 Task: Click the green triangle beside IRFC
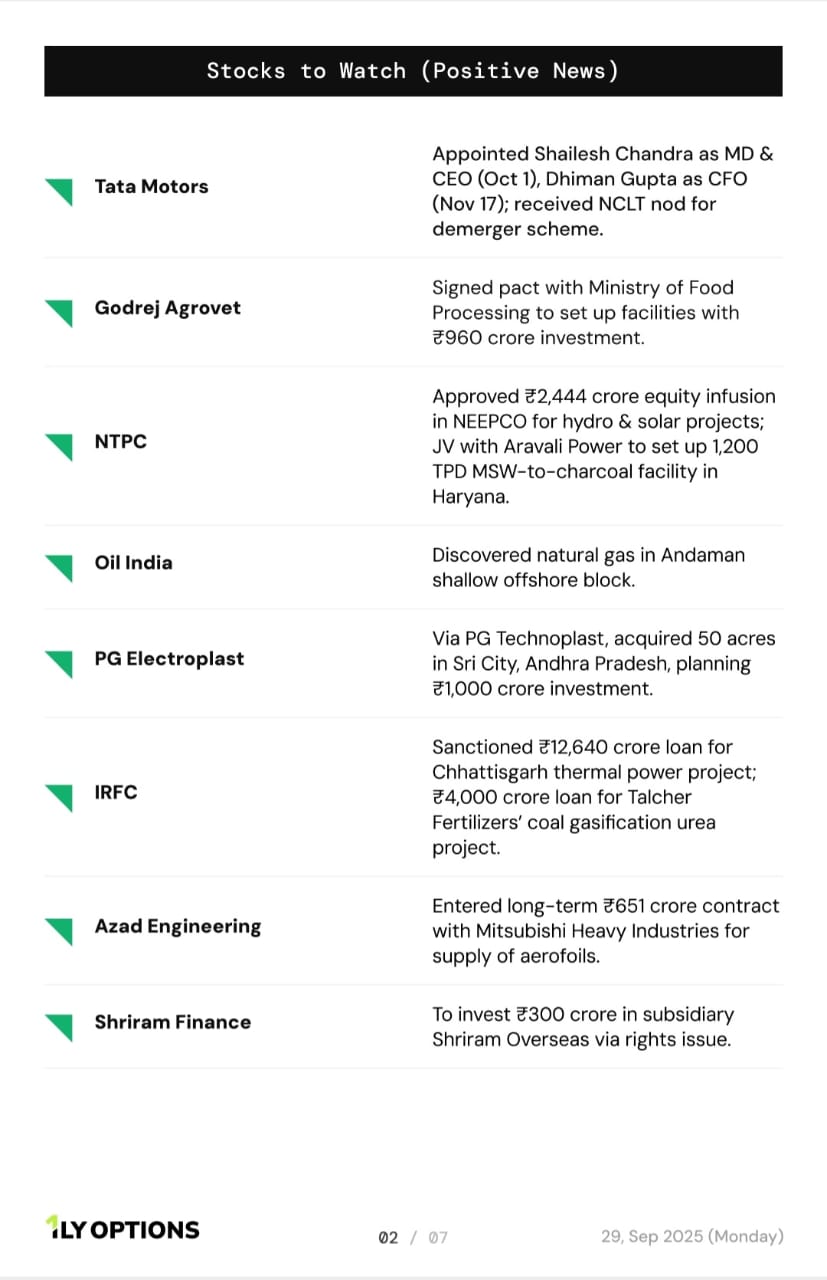[61, 796]
